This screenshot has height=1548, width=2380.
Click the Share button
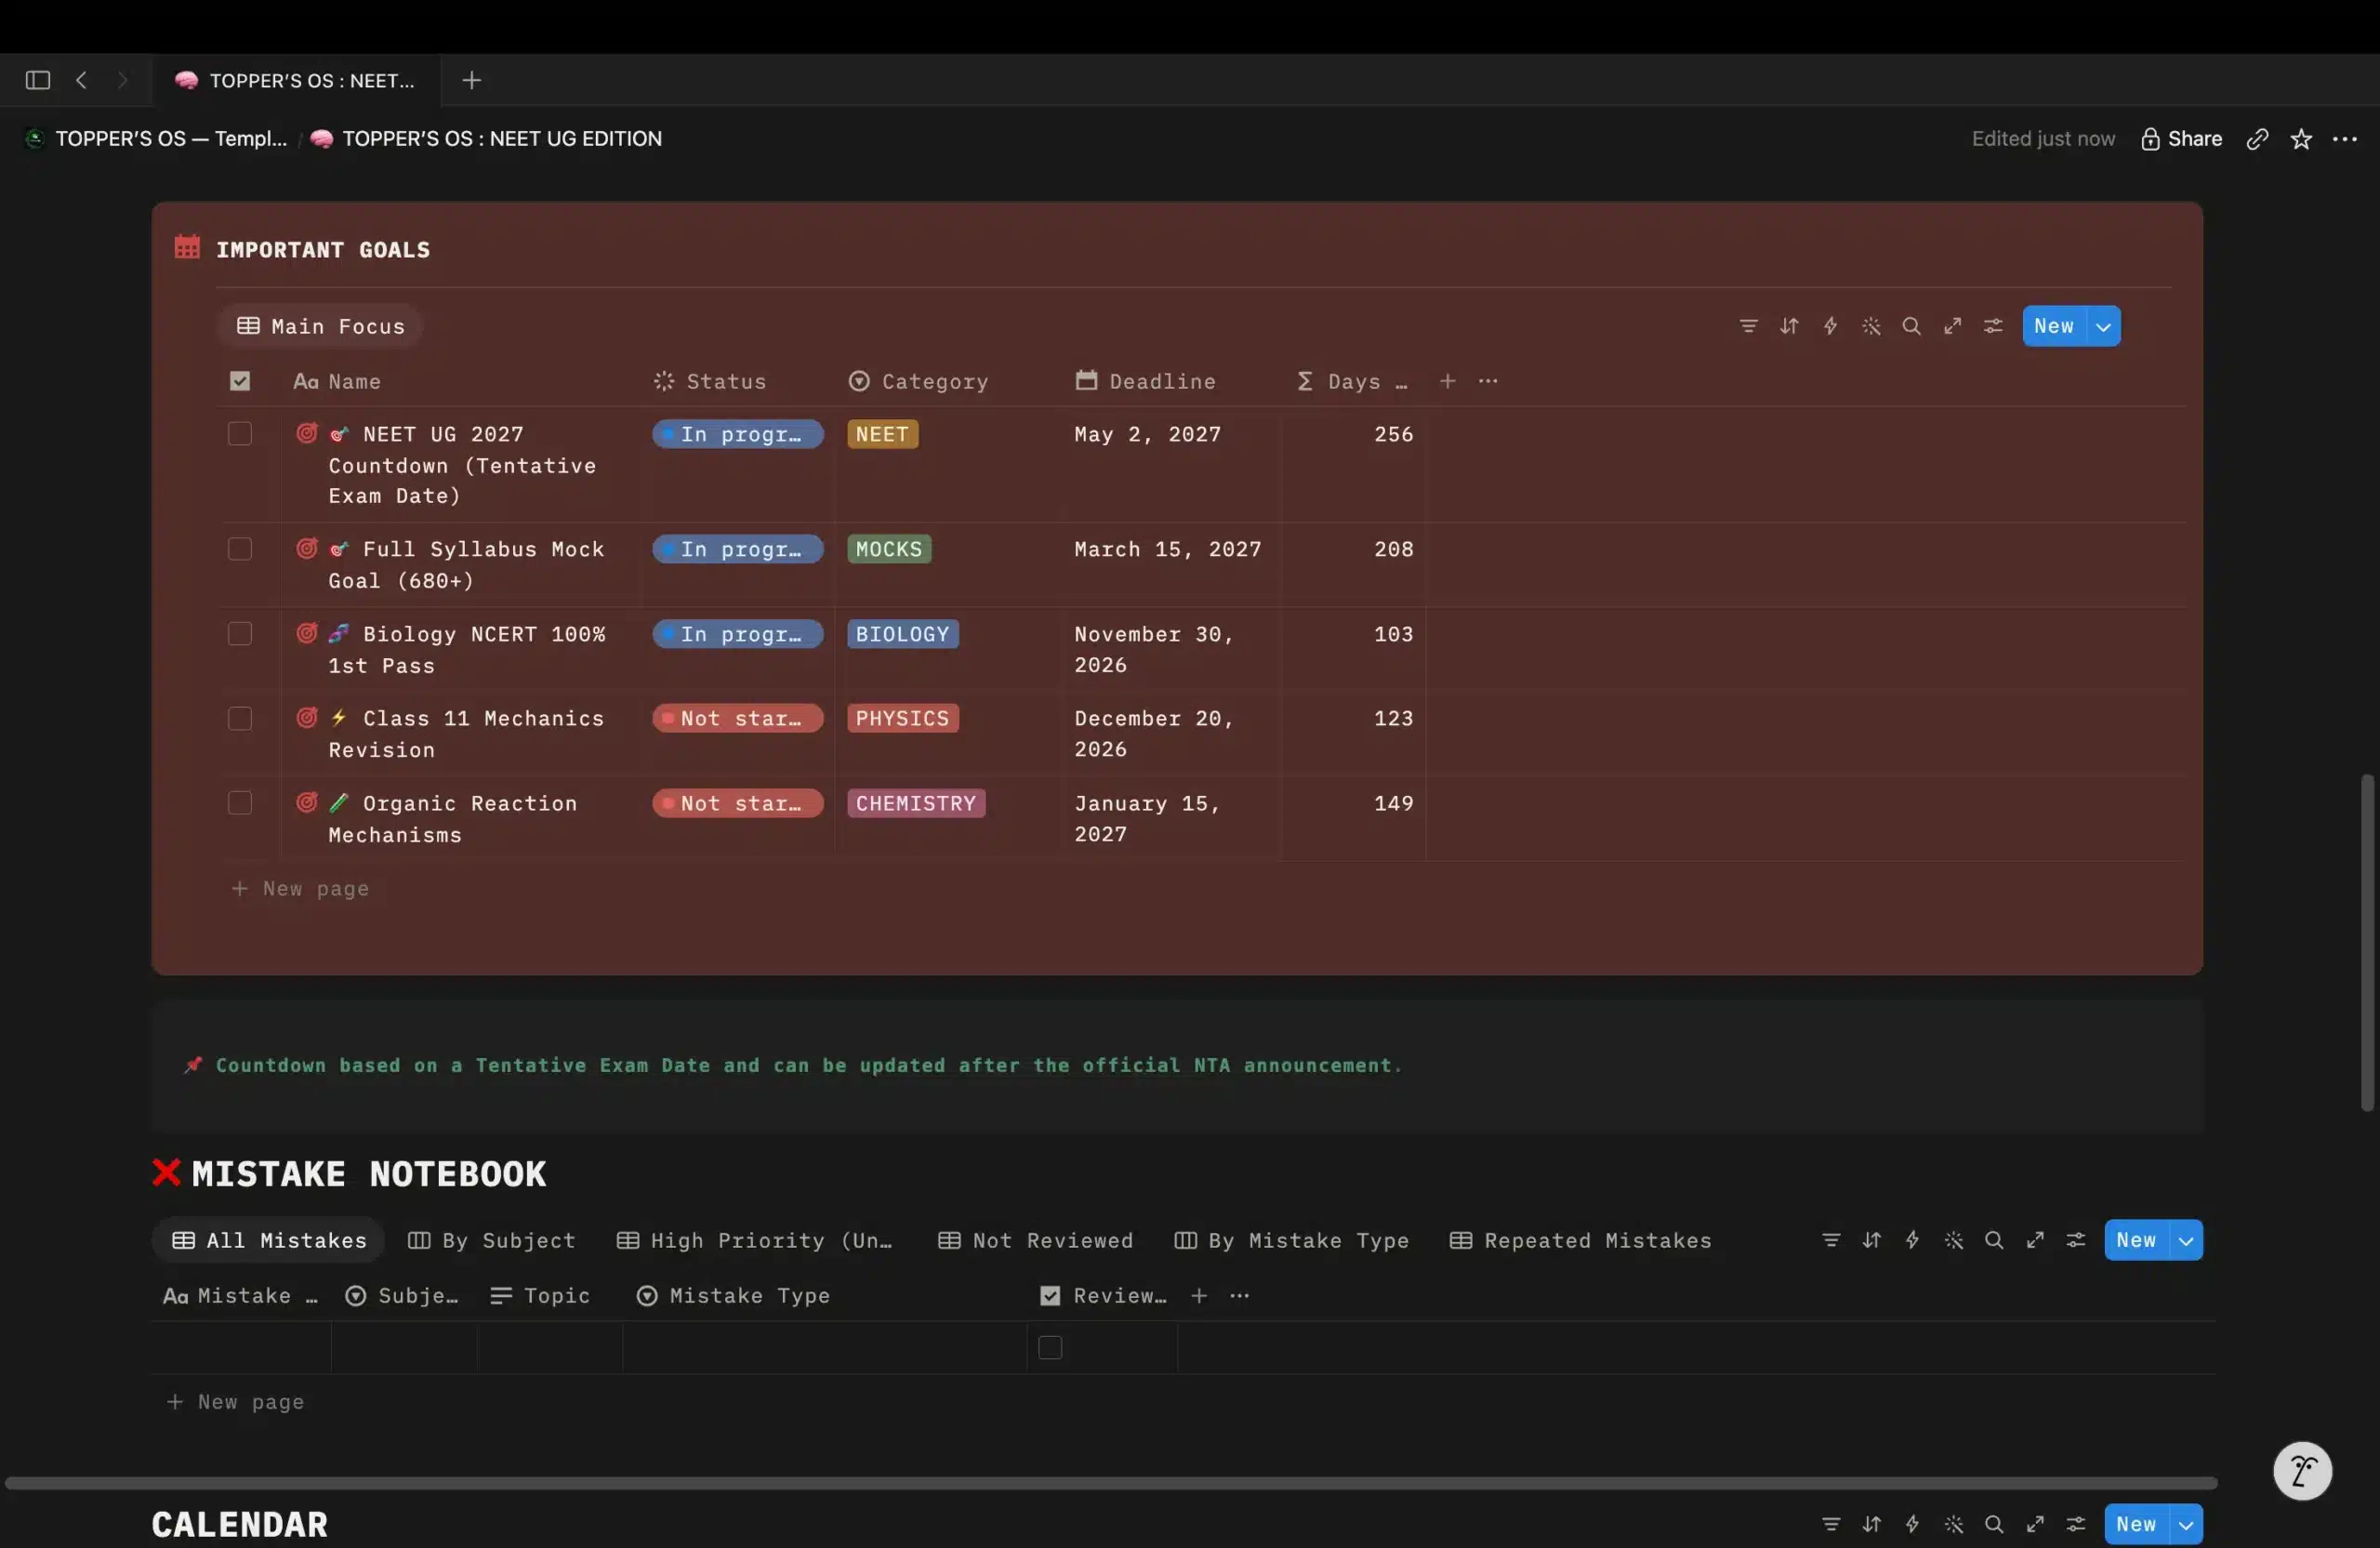pyautogui.click(x=2181, y=139)
